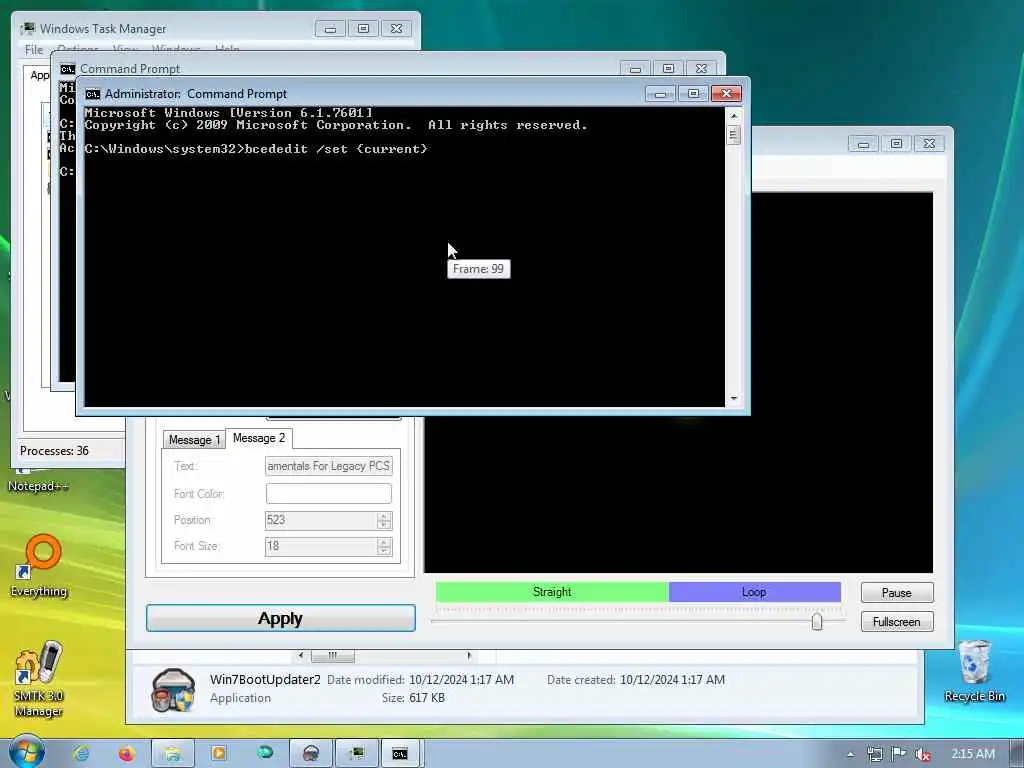Click the background Command Prompt window title icon
Viewport: 1024px width, 768px height.
(x=67, y=69)
